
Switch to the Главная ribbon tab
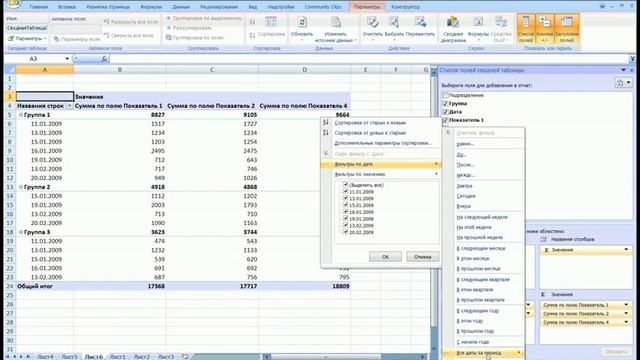pyautogui.click(x=39, y=7)
